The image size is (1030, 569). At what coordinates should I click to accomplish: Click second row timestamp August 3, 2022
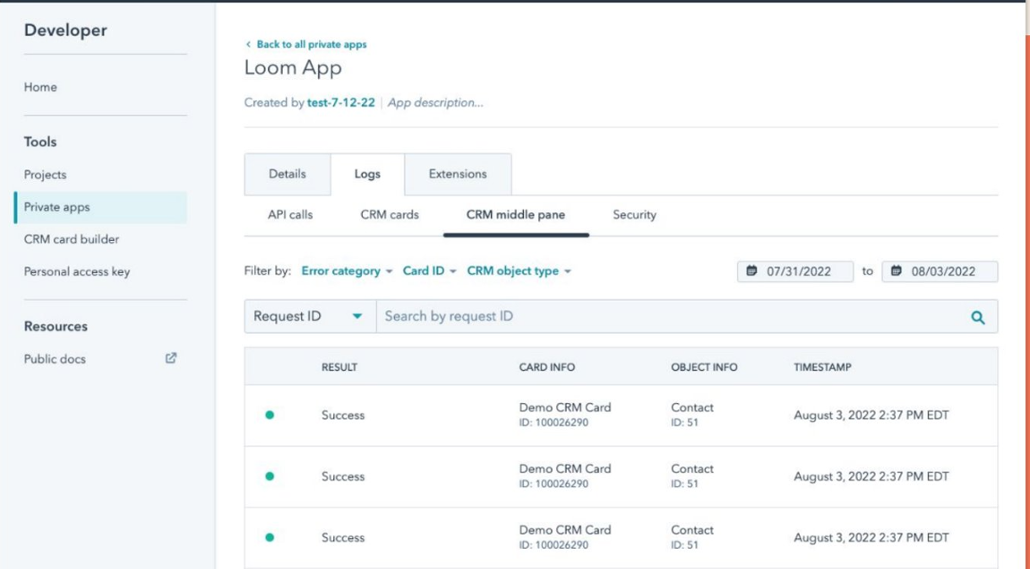871,476
